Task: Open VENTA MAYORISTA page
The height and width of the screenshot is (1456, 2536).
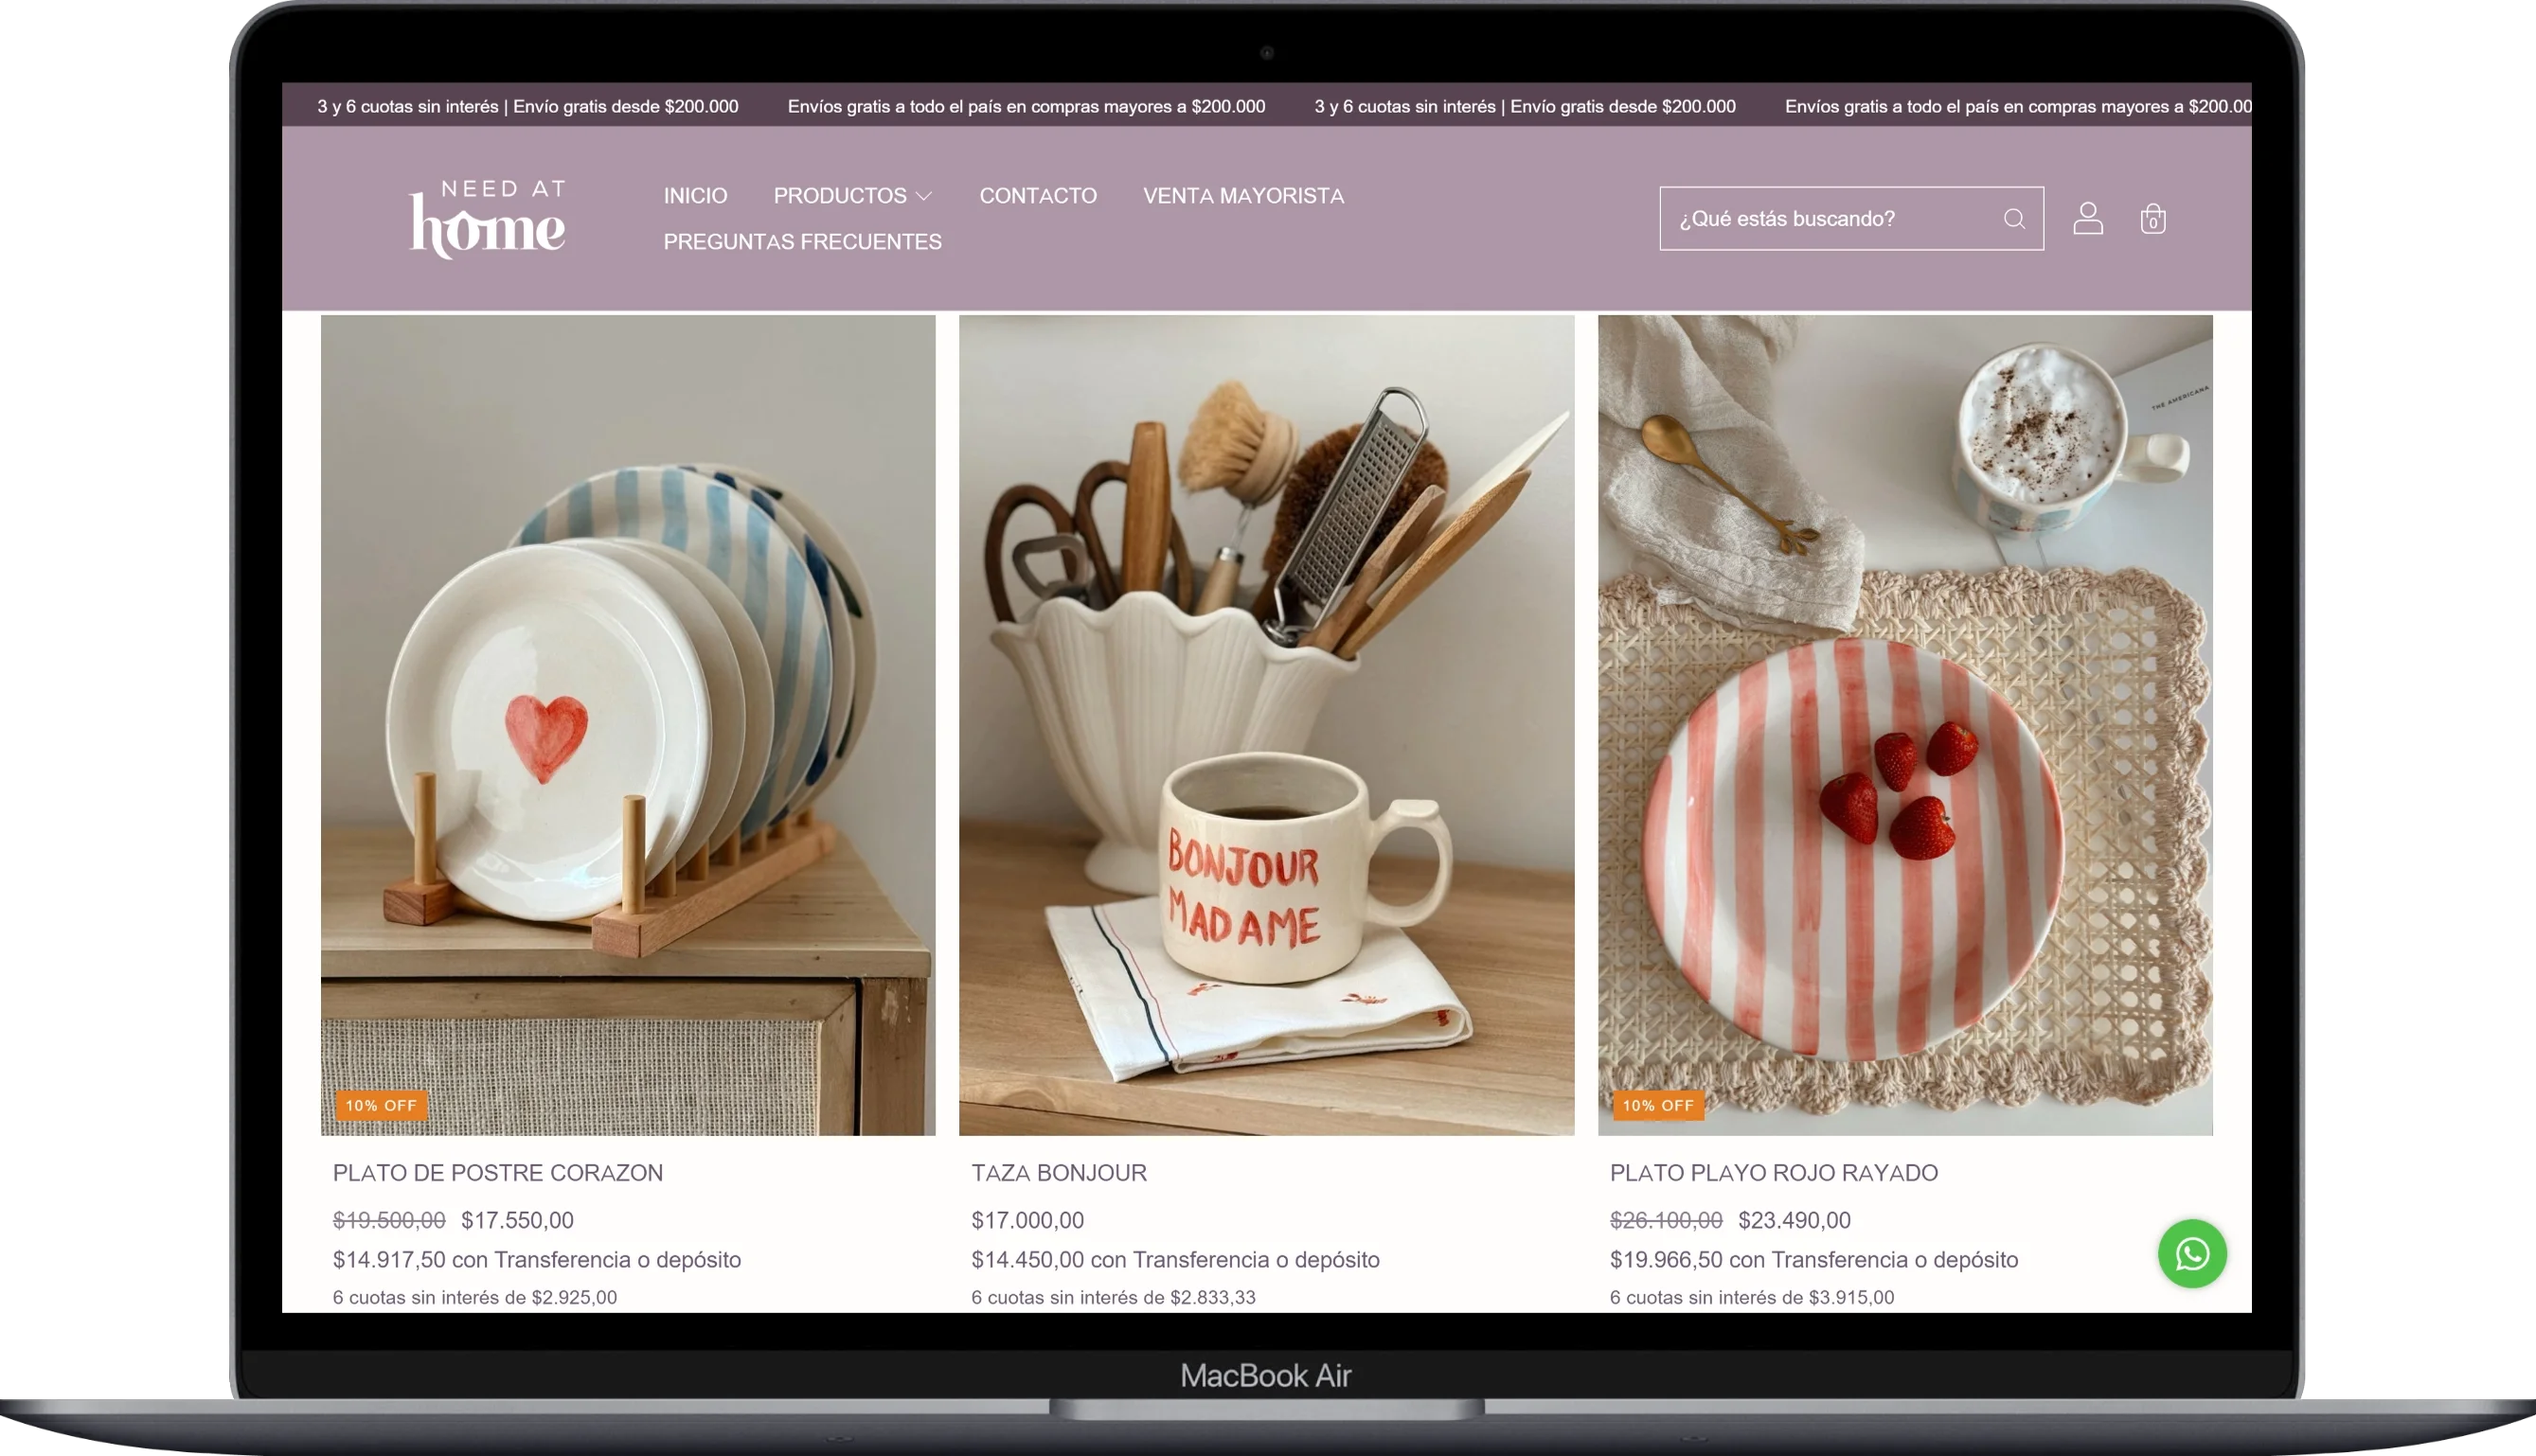Action: click(x=1243, y=196)
